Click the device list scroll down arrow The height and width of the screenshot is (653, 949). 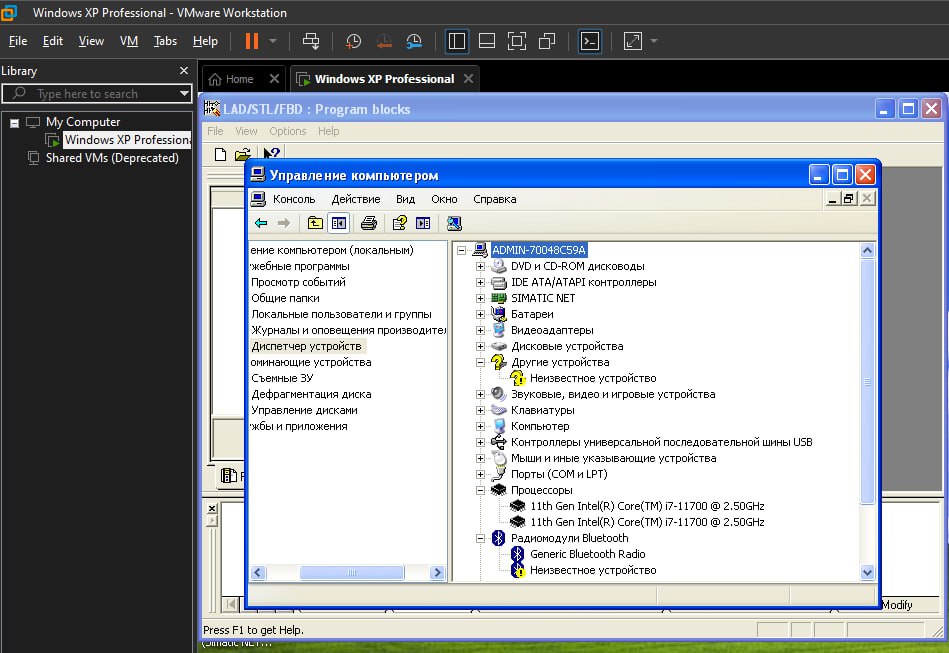[x=867, y=572]
